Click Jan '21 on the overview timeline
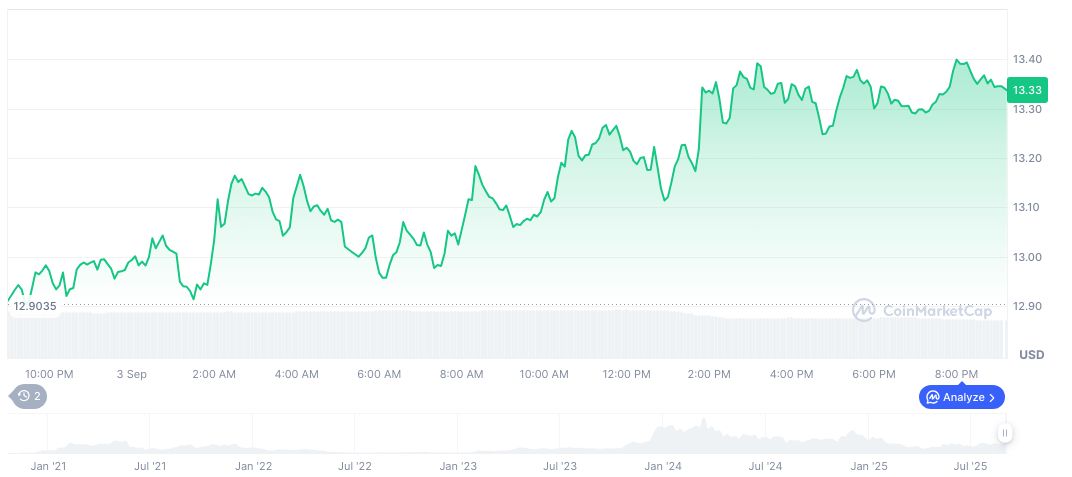Image resolution: width=1072 pixels, height=477 pixels. [x=48, y=466]
